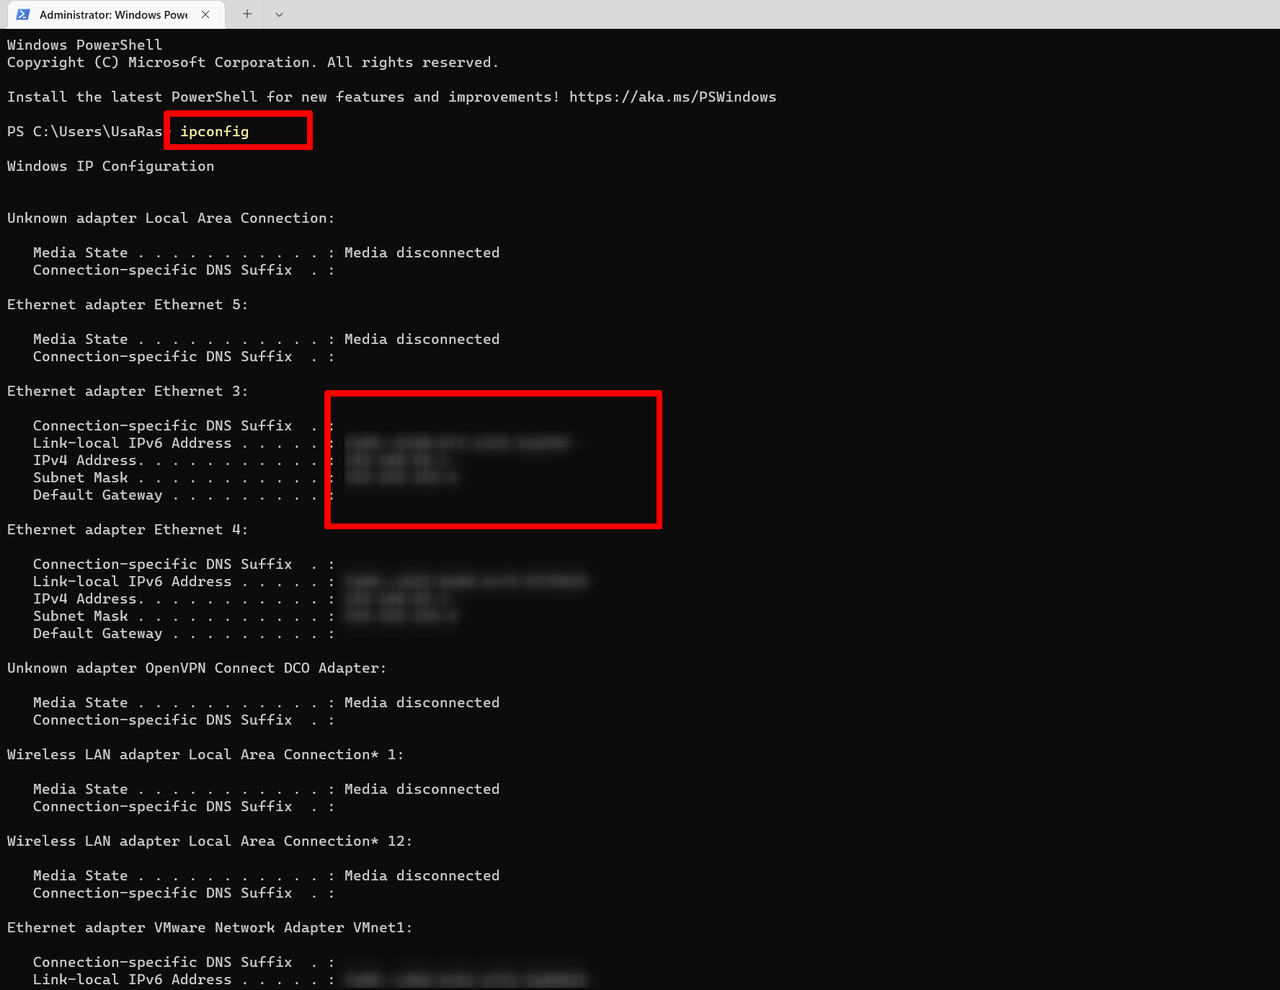Click the PowerShell icon on the tab
1280x990 pixels.
(23, 14)
